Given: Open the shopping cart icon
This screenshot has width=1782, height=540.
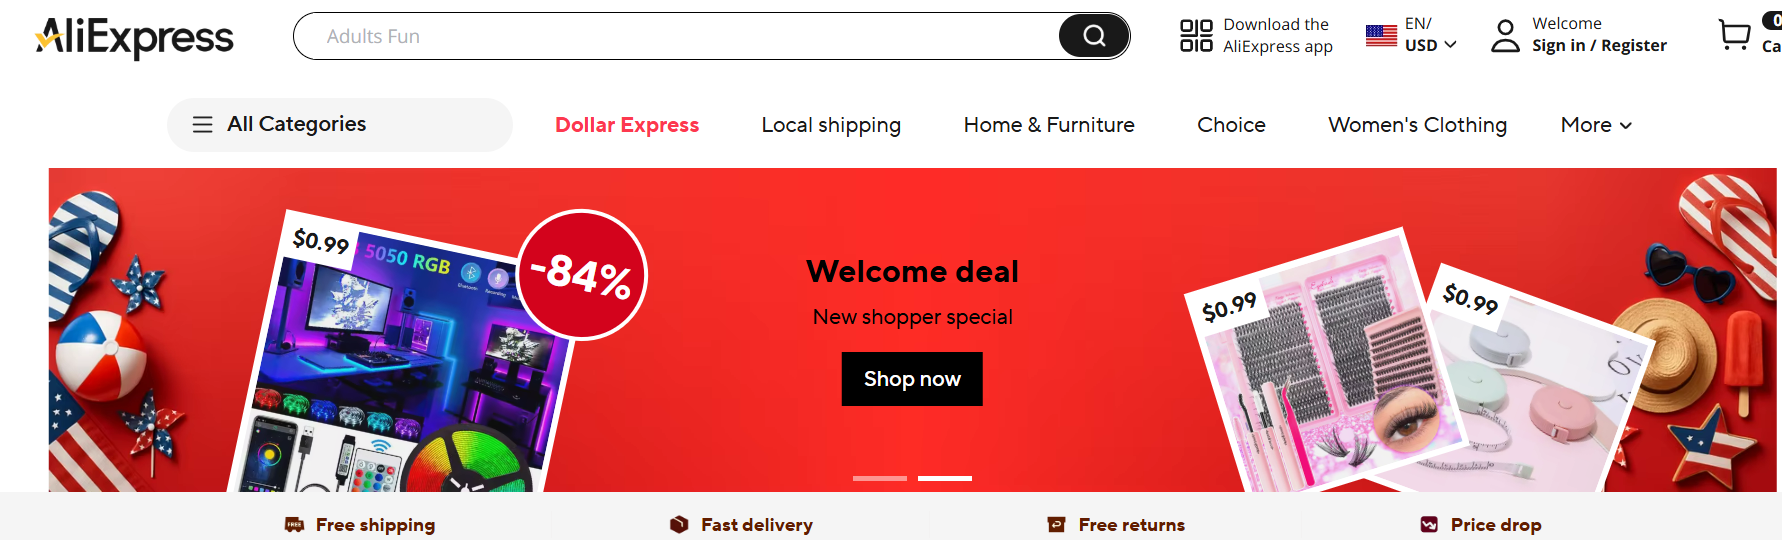Looking at the screenshot, I should pos(1735,35).
